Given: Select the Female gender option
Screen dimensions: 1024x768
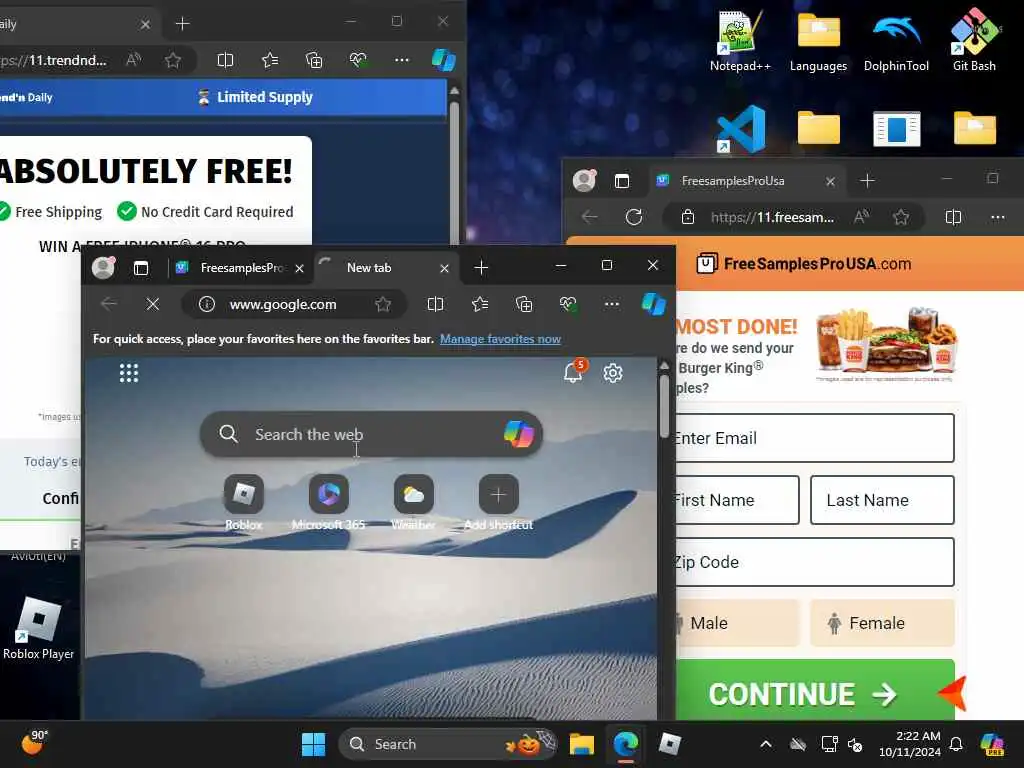Looking at the screenshot, I should [882, 623].
